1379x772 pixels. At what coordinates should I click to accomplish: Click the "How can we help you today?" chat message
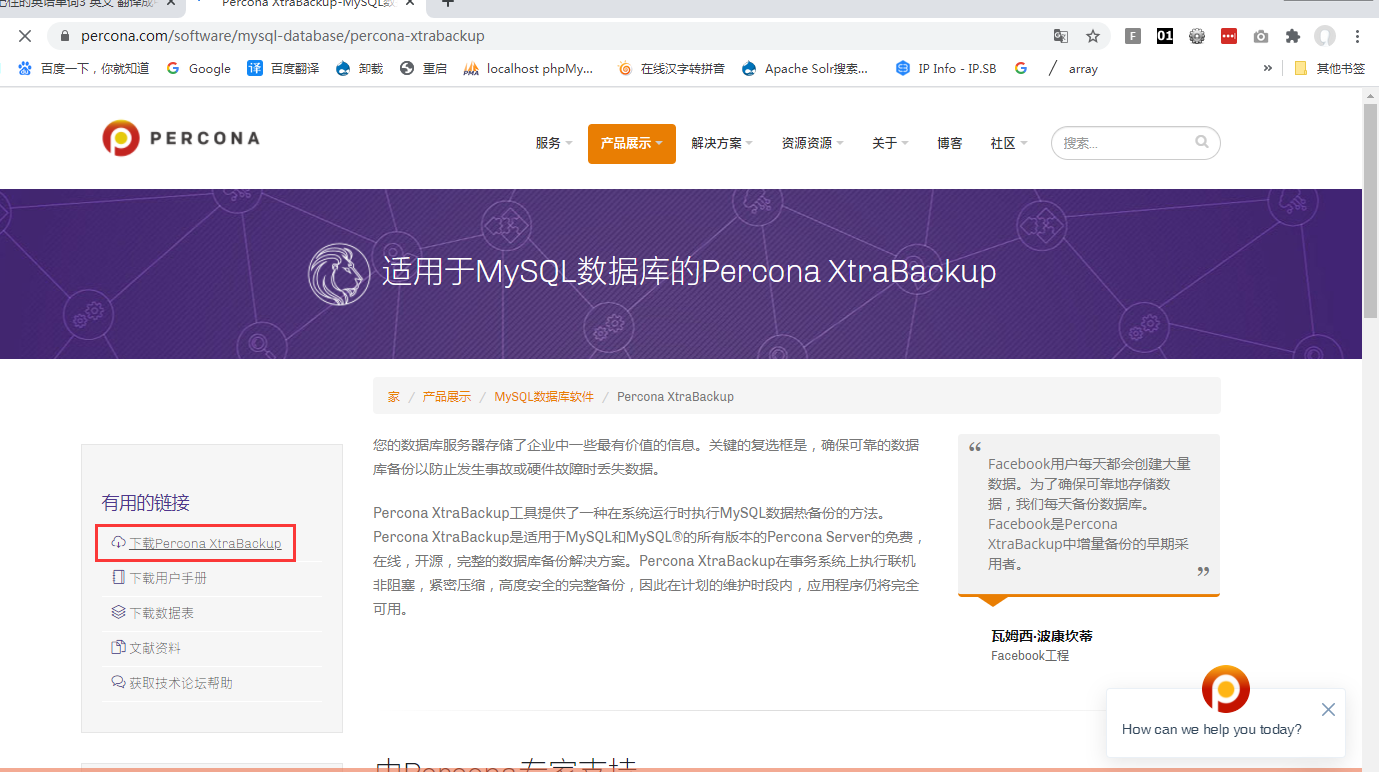pyautogui.click(x=1212, y=729)
